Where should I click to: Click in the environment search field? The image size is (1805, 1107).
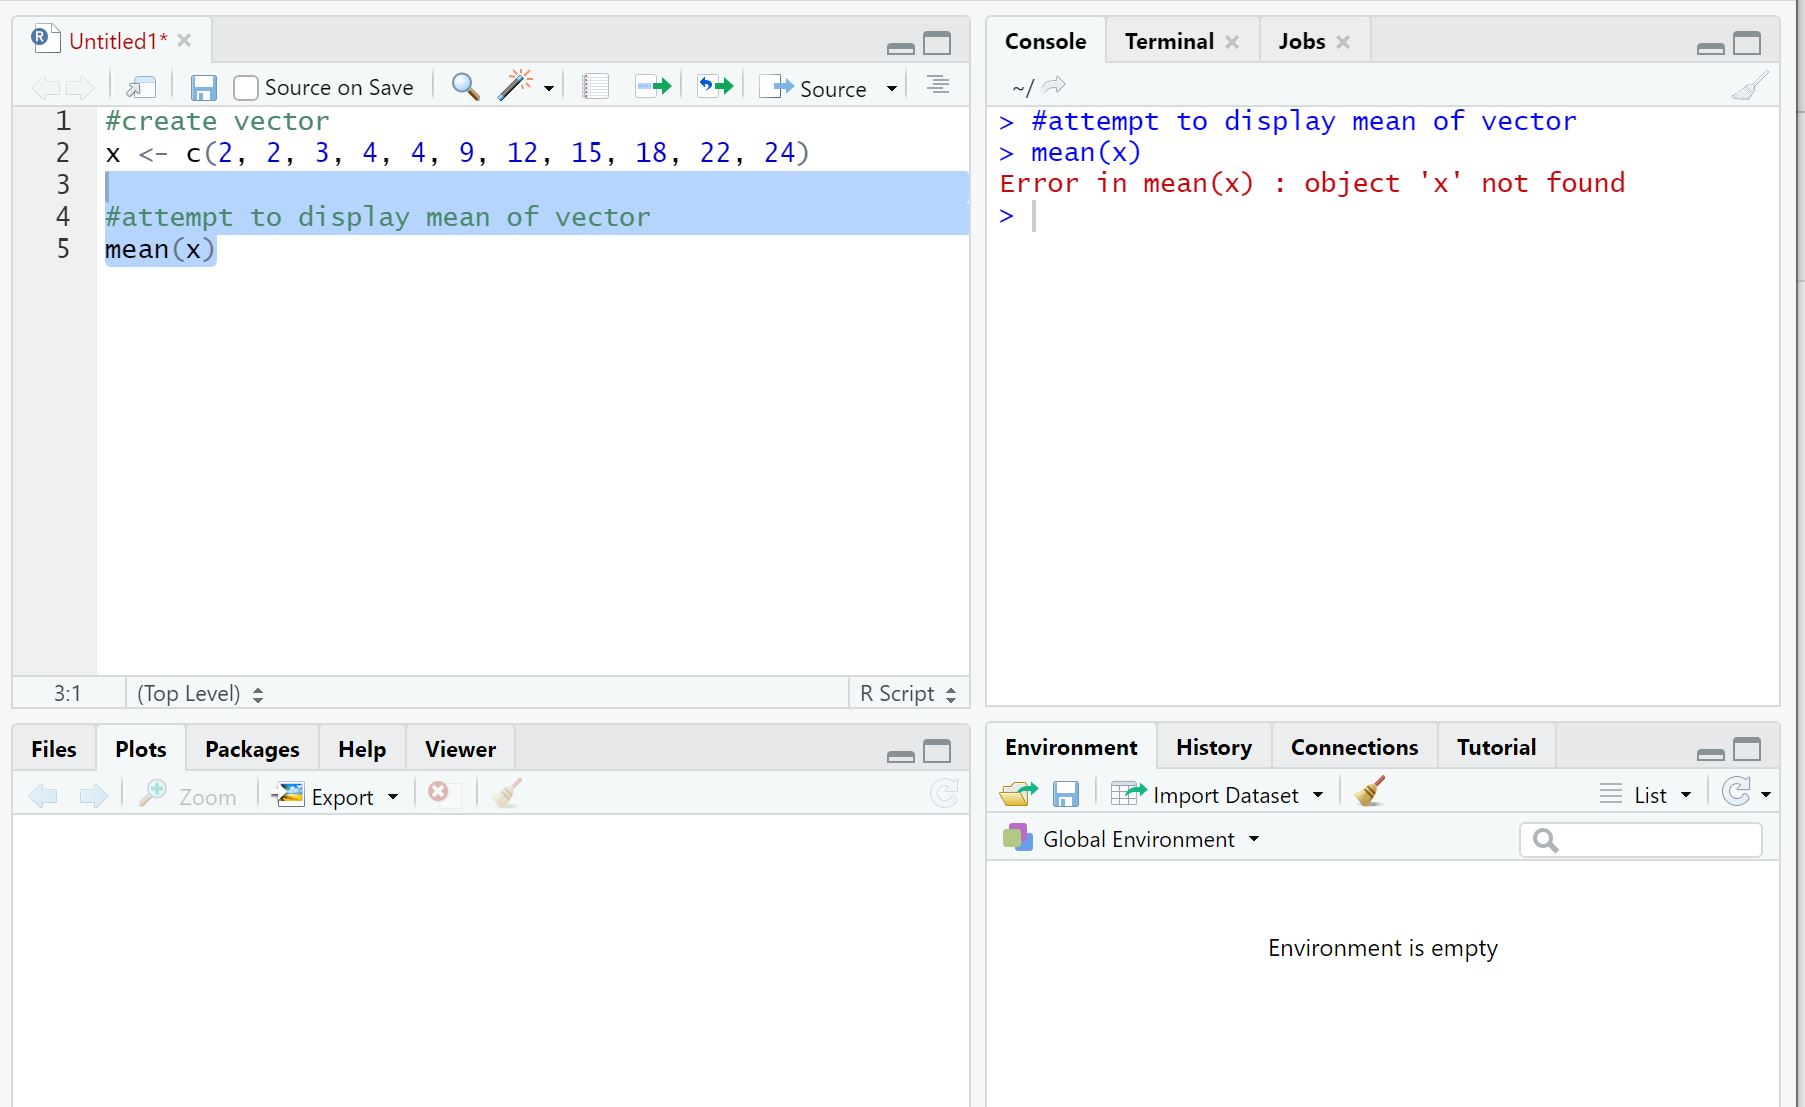coord(1641,840)
